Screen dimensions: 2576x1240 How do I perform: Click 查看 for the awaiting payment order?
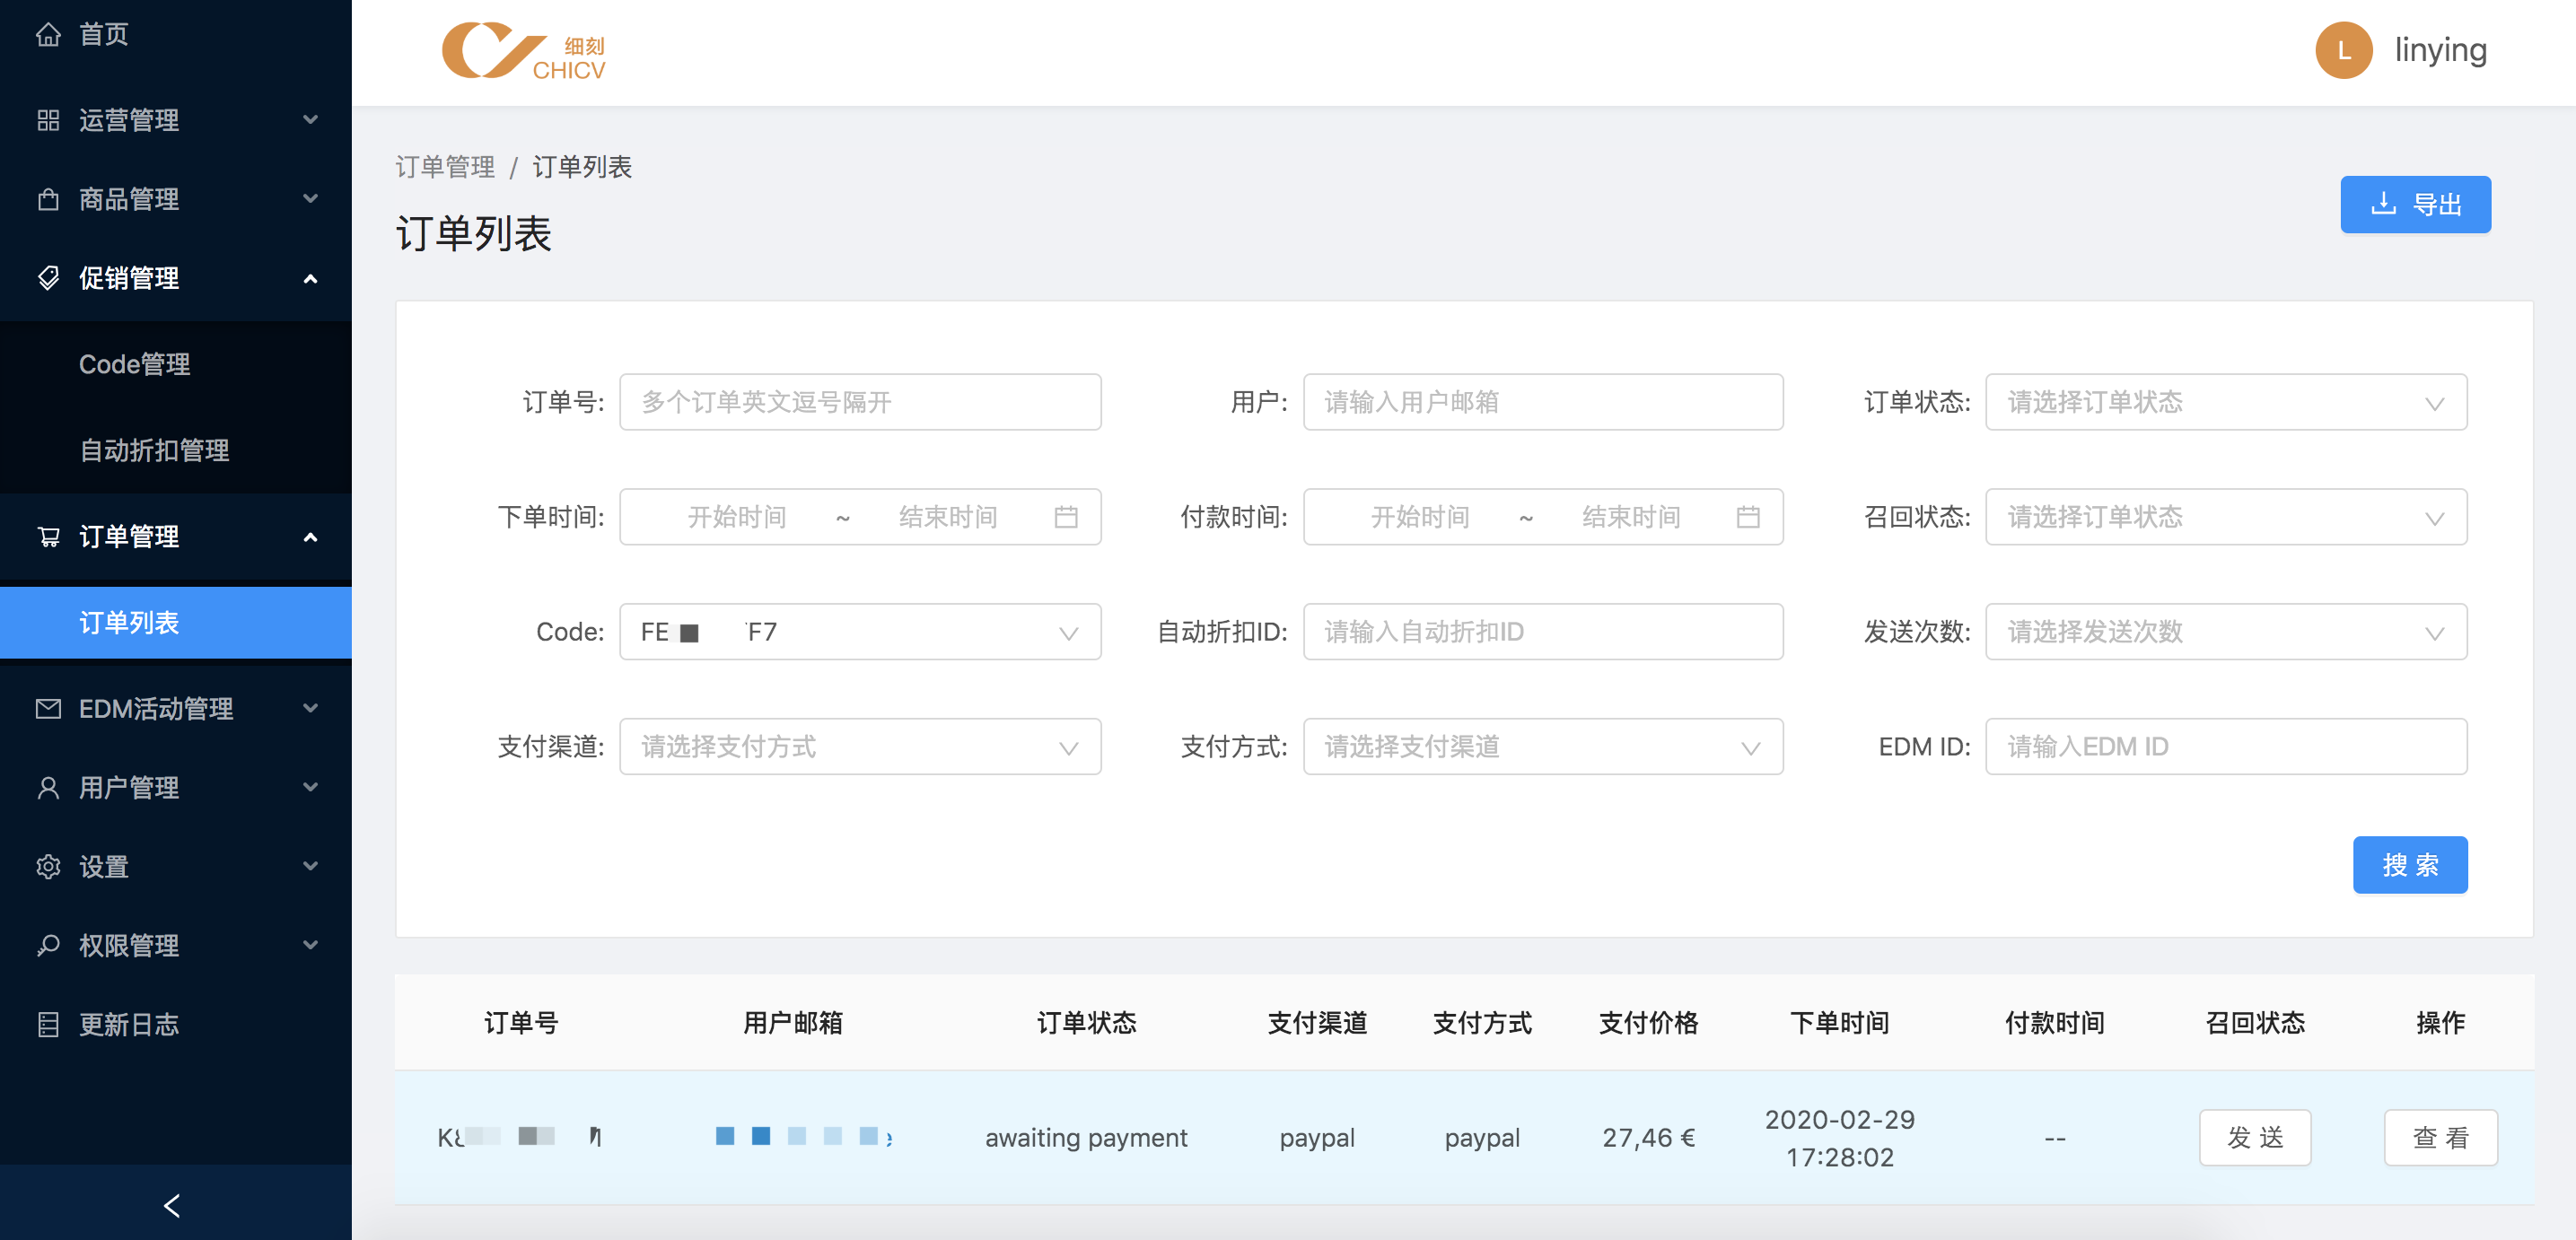coord(2440,1138)
